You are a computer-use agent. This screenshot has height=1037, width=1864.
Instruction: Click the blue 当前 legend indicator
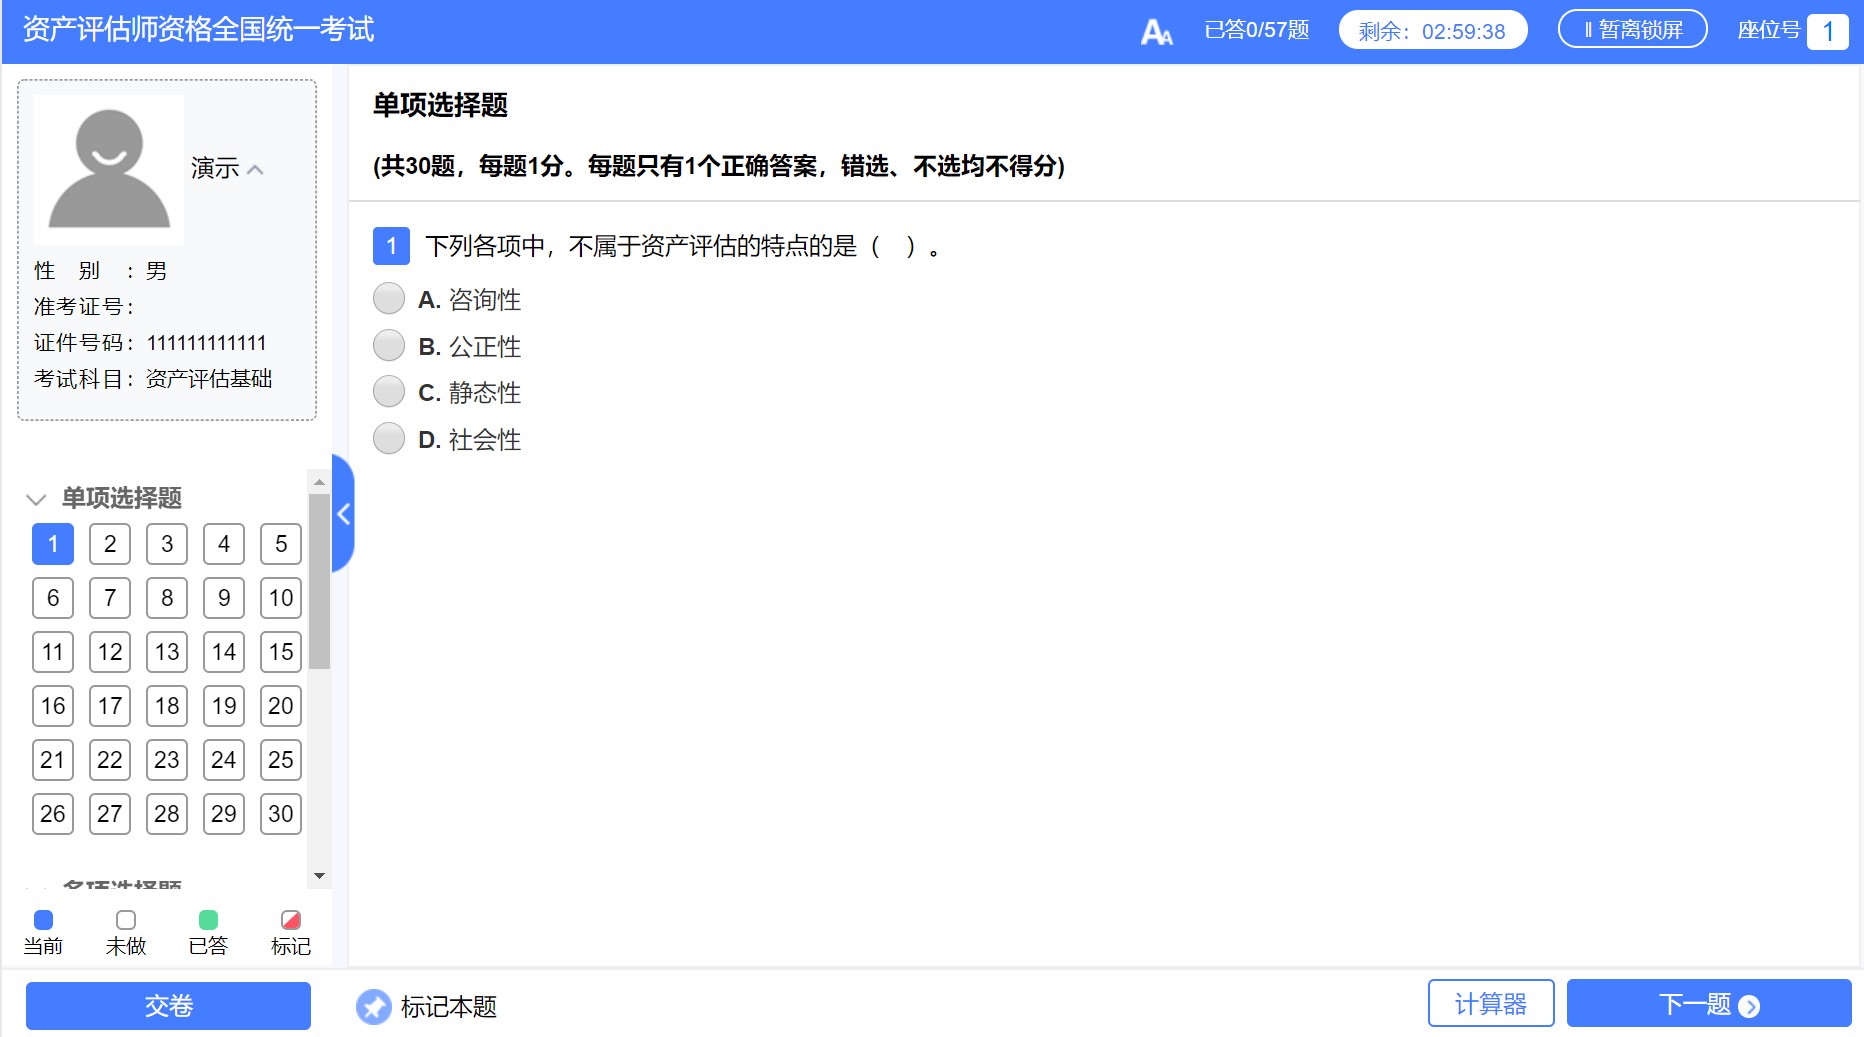[42, 918]
